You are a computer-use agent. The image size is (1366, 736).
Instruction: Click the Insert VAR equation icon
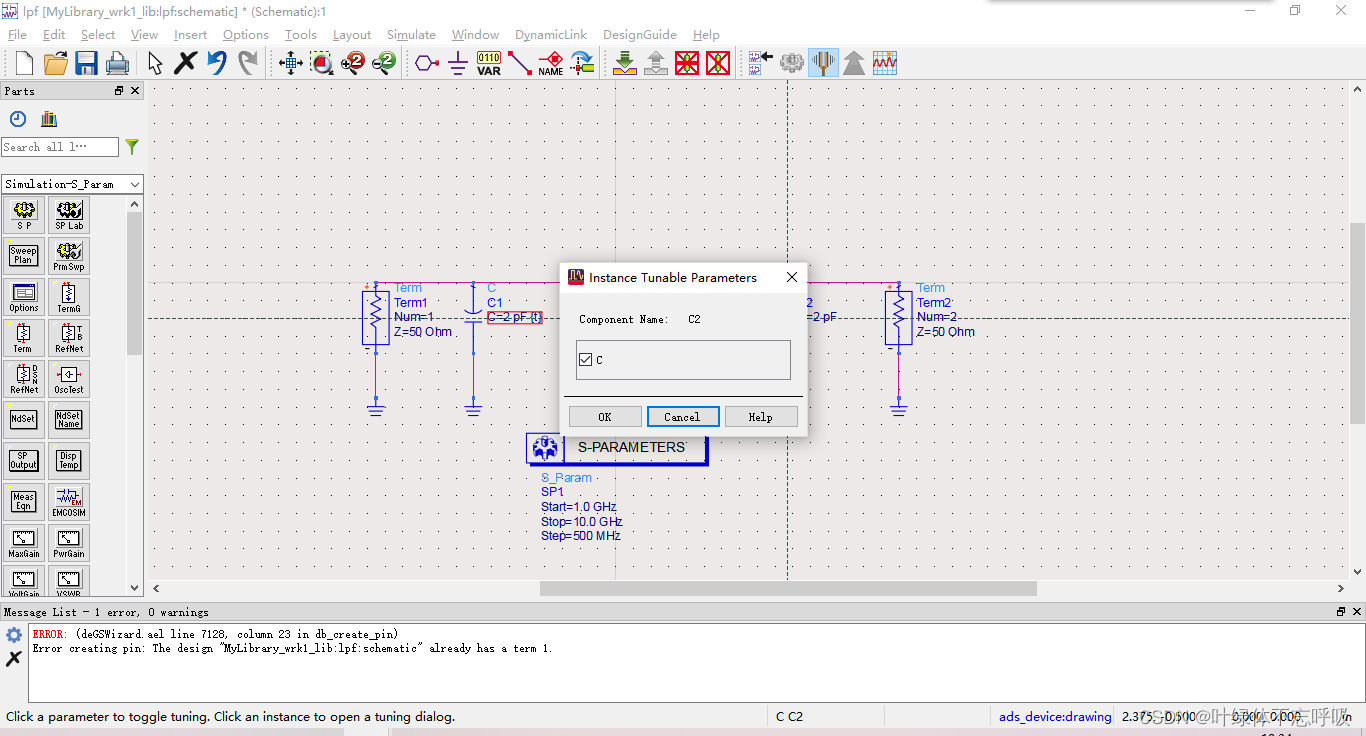click(489, 63)
